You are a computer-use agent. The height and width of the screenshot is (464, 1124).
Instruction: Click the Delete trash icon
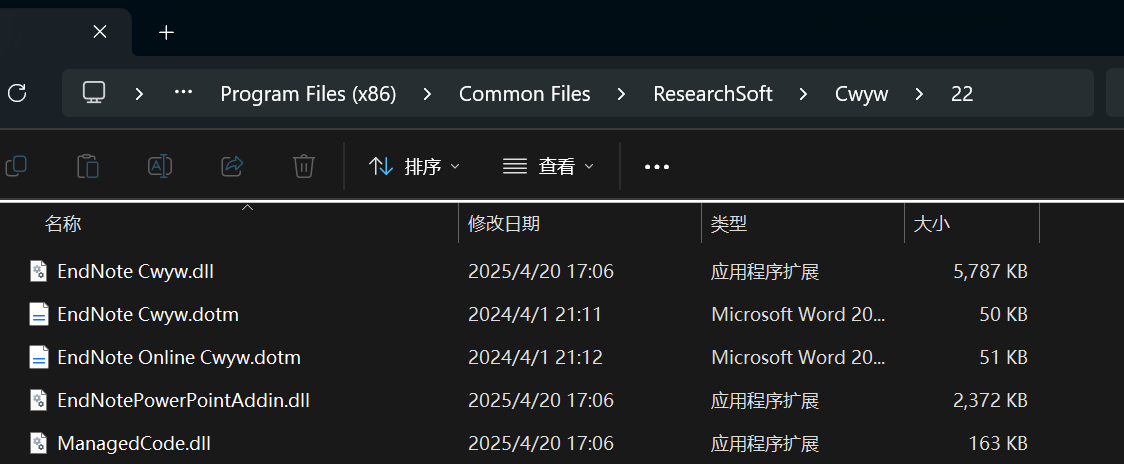point(304,166)
